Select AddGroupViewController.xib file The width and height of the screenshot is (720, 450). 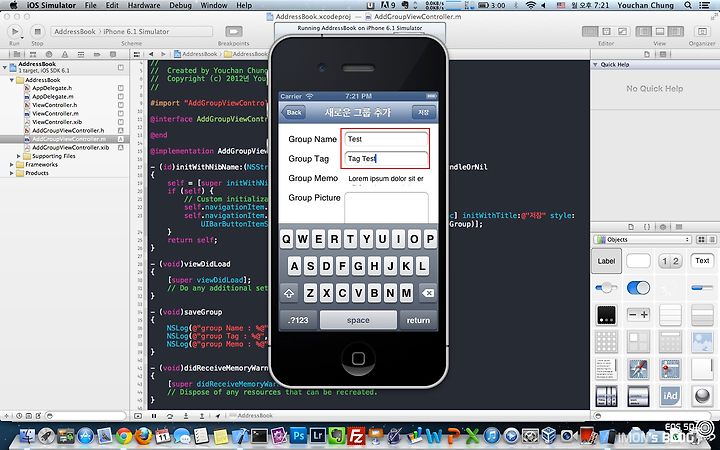pos(71,147)
